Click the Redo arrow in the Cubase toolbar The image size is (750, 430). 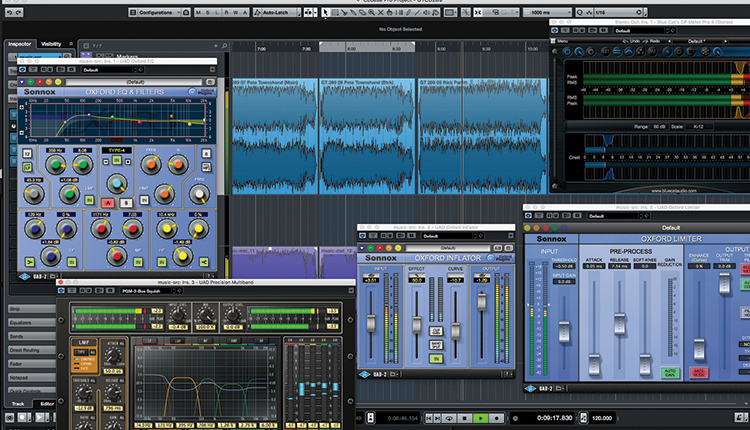(18, 12)
